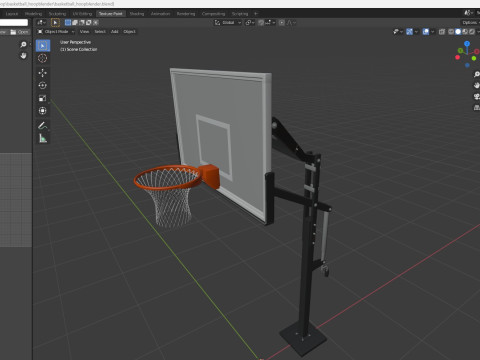Screen dimensions: 480x360
Task: Switch to material preview shading
Action: (465, 32)
